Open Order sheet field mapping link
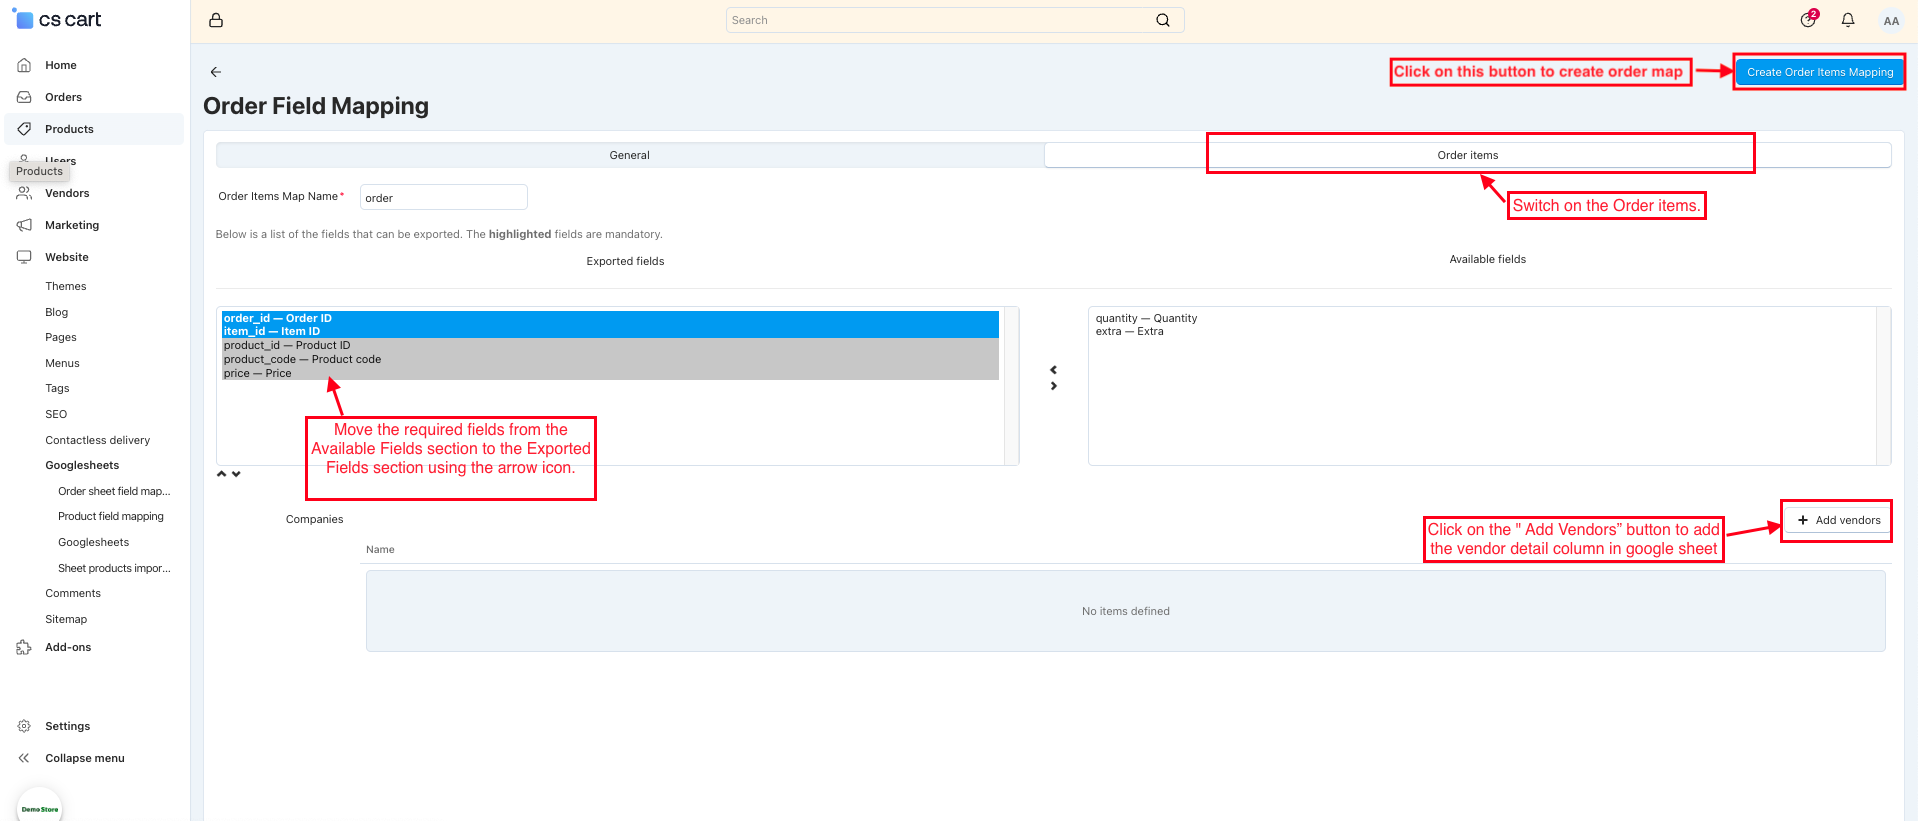This screenshot has height=821, width=1918. 114,491
